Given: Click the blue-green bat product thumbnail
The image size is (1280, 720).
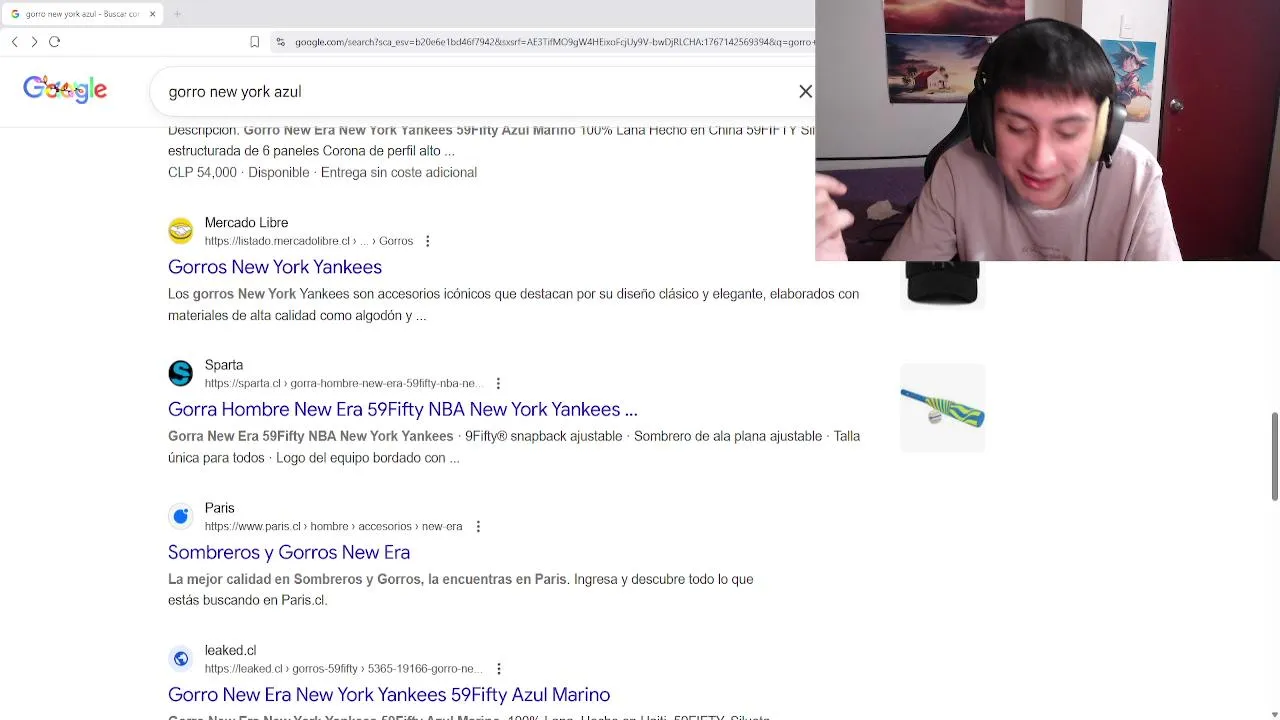Looking at the screenshot, I should click(x=942, y=408).
